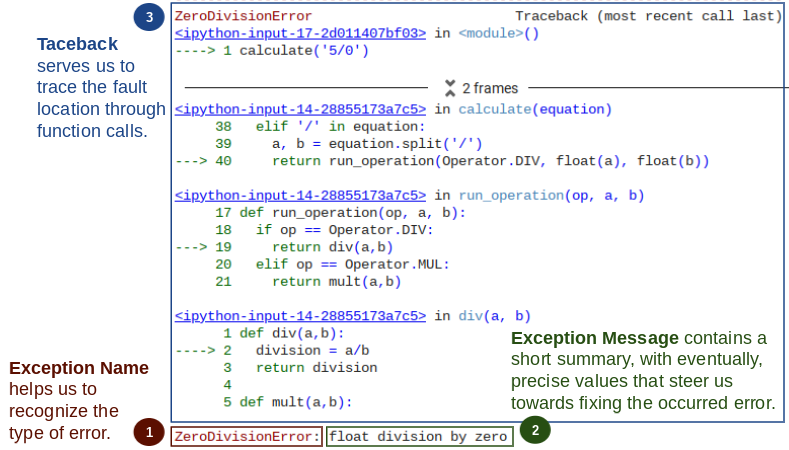Click the '2 frames' label text
Screen dimensions: 789x450
490,88
